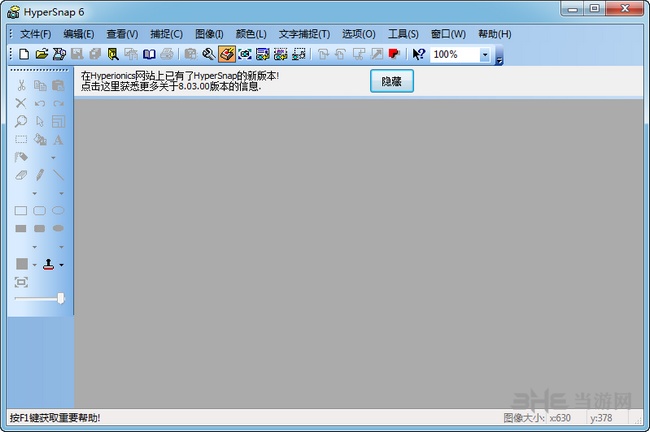Open the 颜色(L) menu
Image resolution: width=650 pixels, height=432 pixels.
point(251,34)
